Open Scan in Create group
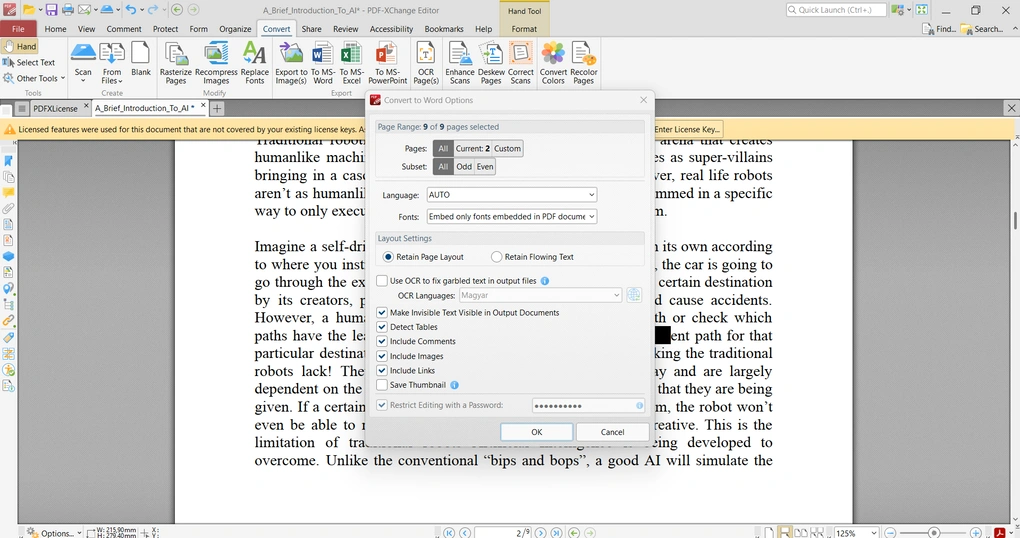The height and width of the screenshot is (538, 1020). (x=83, y=62)
